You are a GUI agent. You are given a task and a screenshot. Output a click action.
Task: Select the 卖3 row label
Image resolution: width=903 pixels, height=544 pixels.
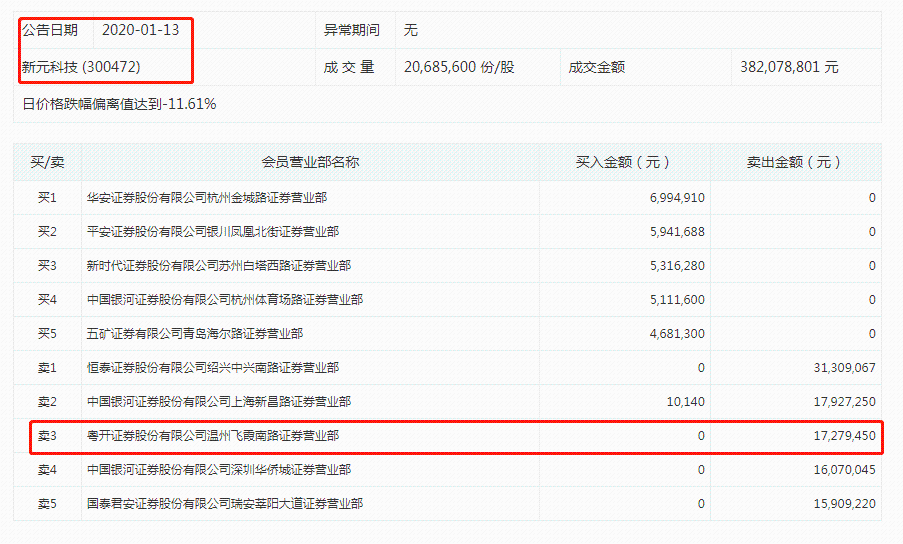click(x=47, y=436)
